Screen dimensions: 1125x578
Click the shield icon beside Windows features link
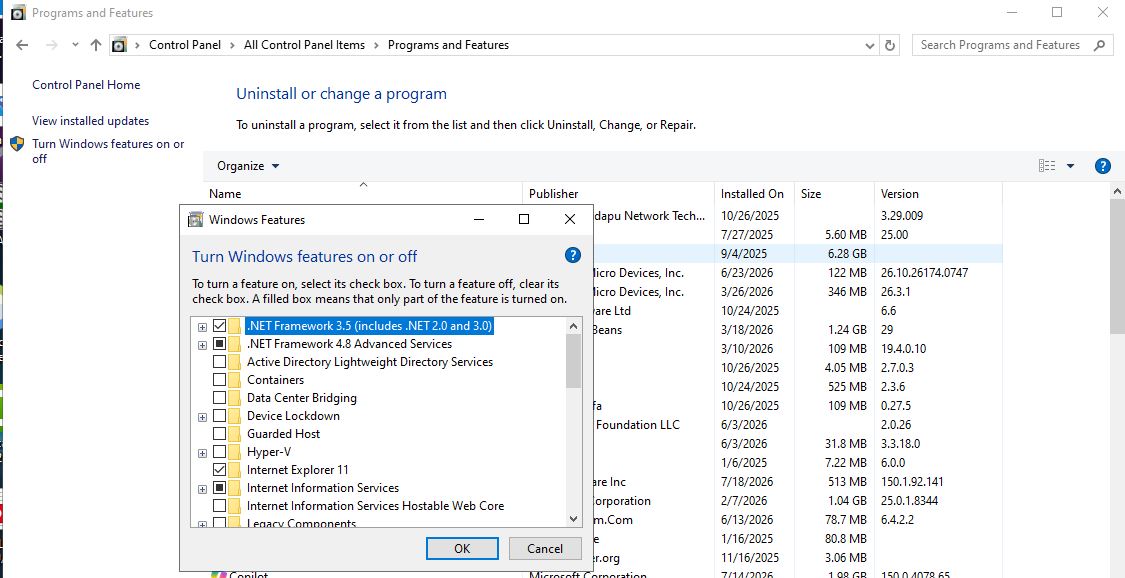17,143
